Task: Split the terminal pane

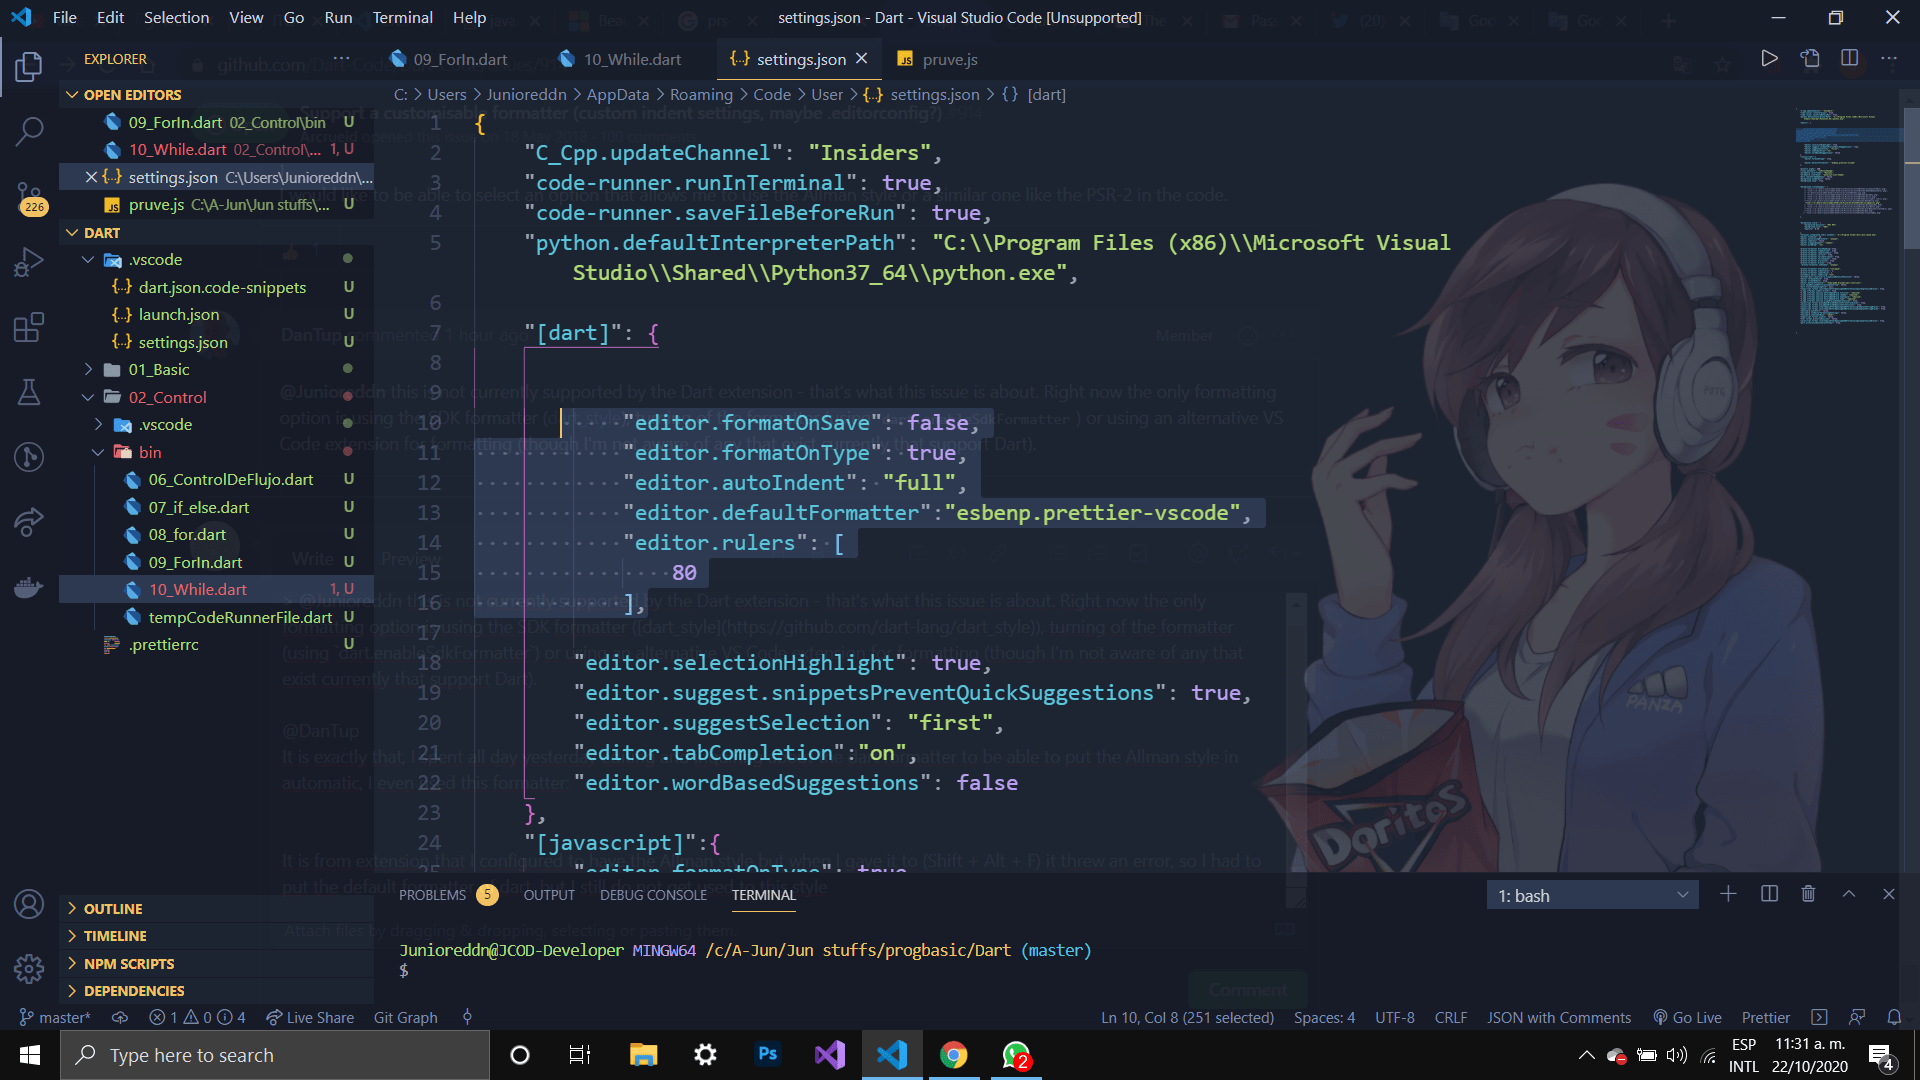Action: (x=1769, y=895)
